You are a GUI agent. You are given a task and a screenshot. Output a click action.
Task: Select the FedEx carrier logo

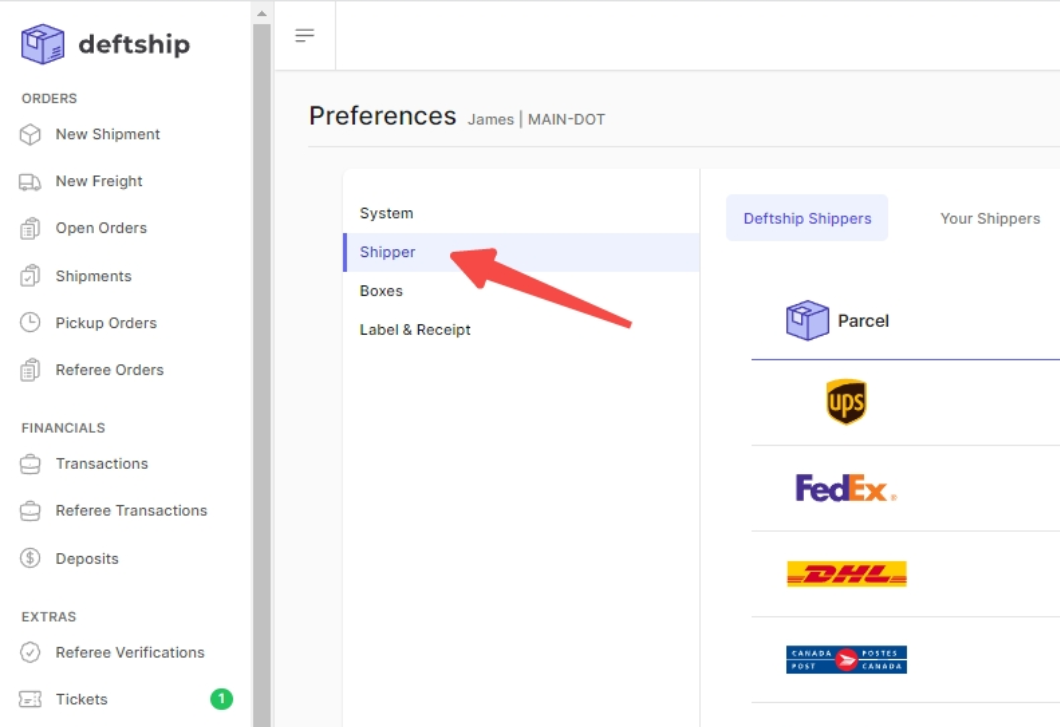click(x=846, y=488)
